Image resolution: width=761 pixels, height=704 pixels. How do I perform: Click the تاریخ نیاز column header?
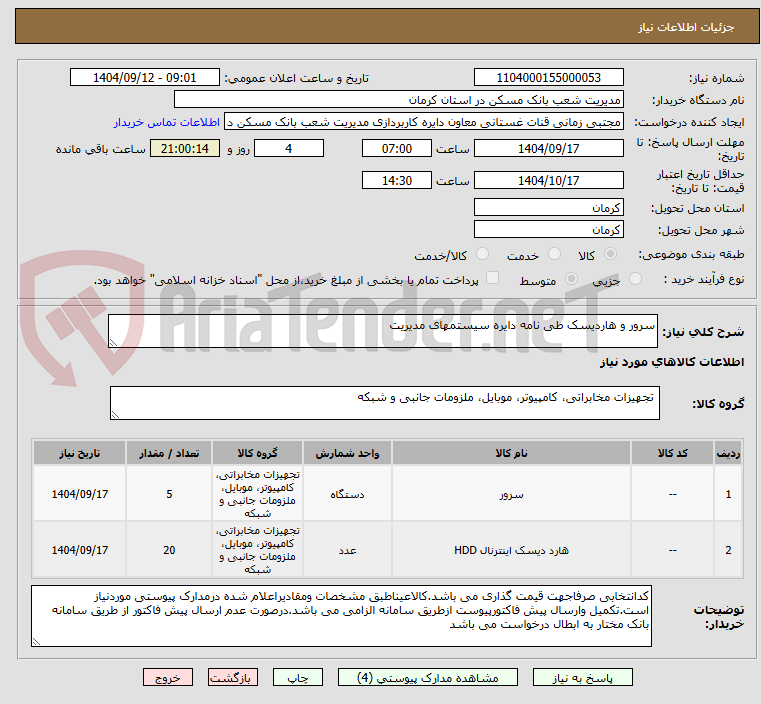click(x=80, y=453)
